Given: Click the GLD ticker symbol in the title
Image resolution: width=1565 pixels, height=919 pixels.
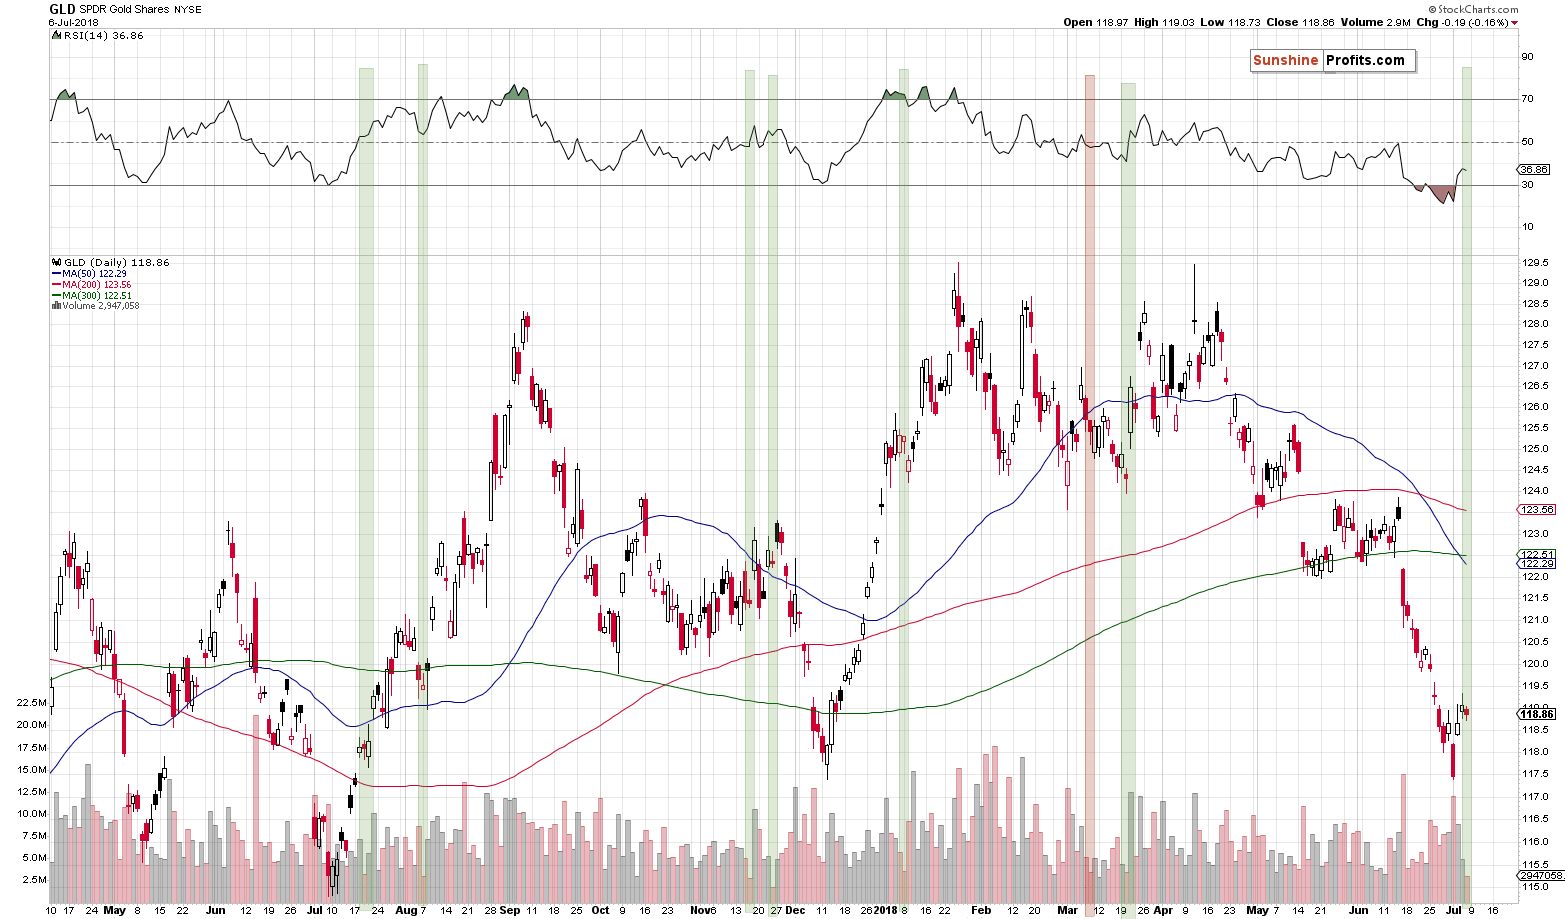Looking at the screenshot, I should coord(62,8).
